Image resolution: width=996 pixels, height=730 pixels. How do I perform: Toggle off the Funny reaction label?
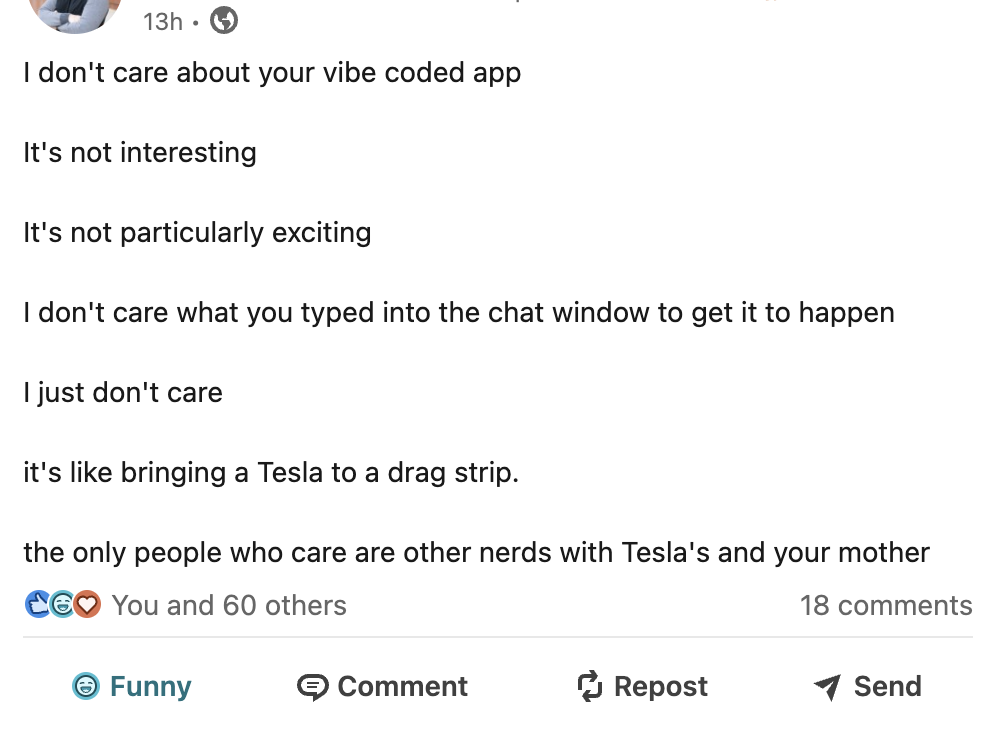pyautogui.click(x=150, y=687)
